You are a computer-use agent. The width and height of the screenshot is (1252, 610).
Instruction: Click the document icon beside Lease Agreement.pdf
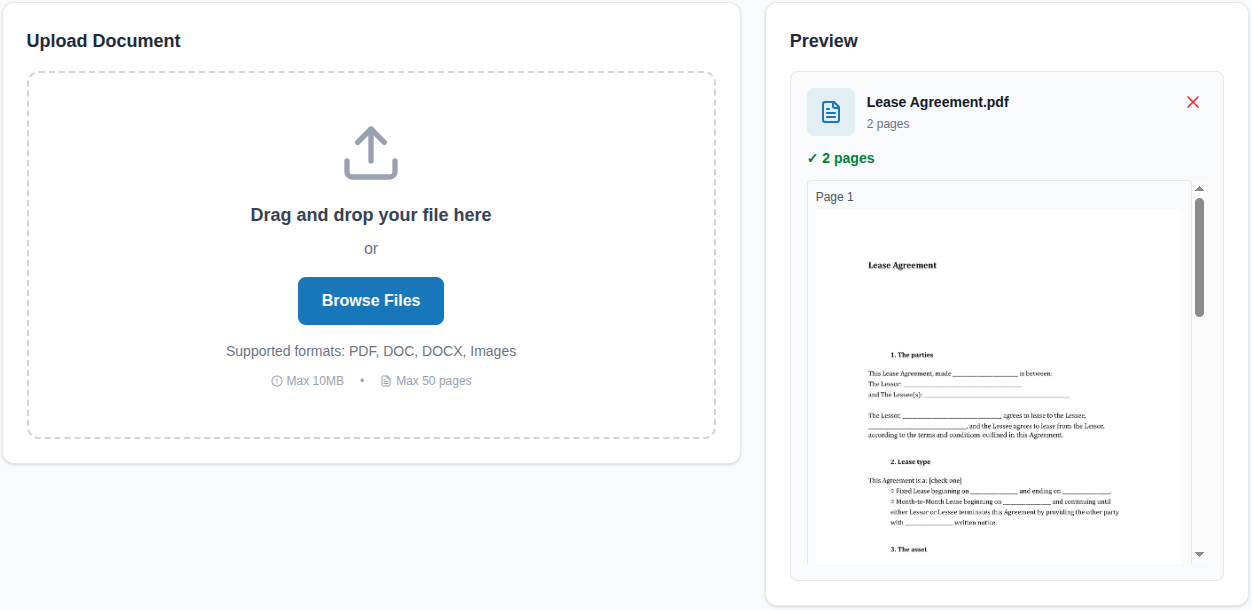[831, 112]
